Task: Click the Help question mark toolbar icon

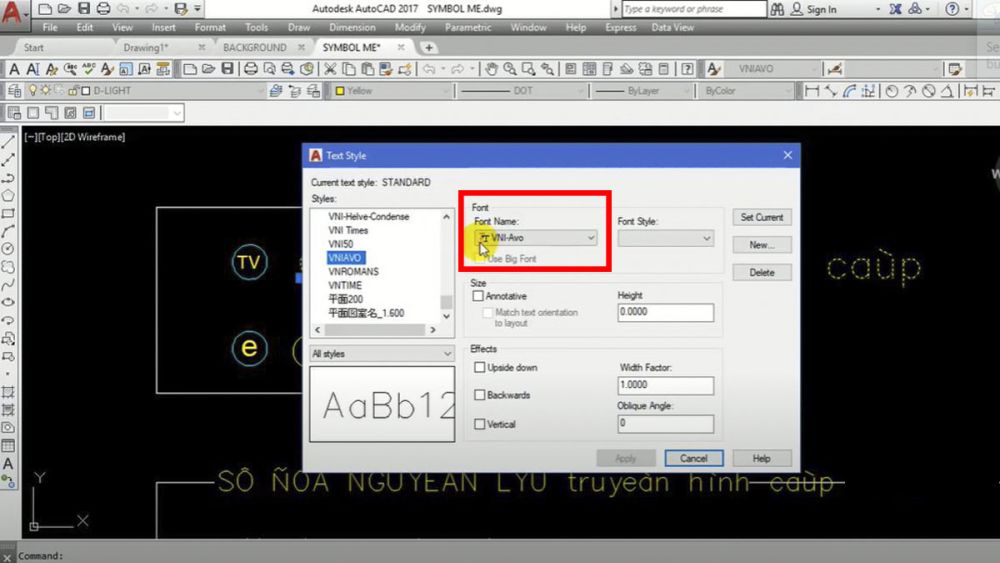Action: 687,69
